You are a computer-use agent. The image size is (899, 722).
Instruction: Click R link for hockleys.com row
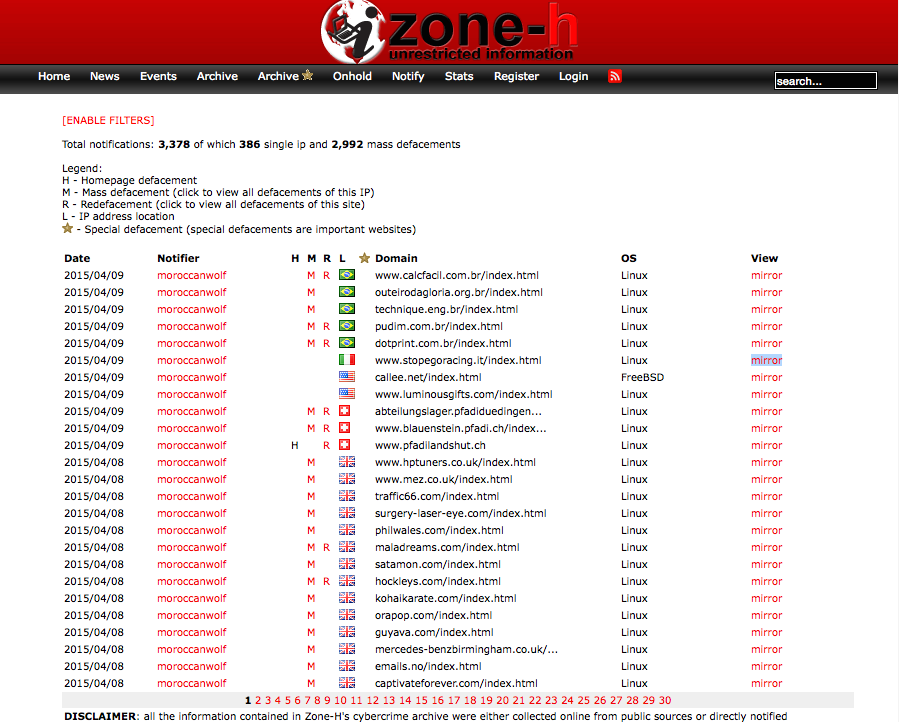click(x=326, y=581)
